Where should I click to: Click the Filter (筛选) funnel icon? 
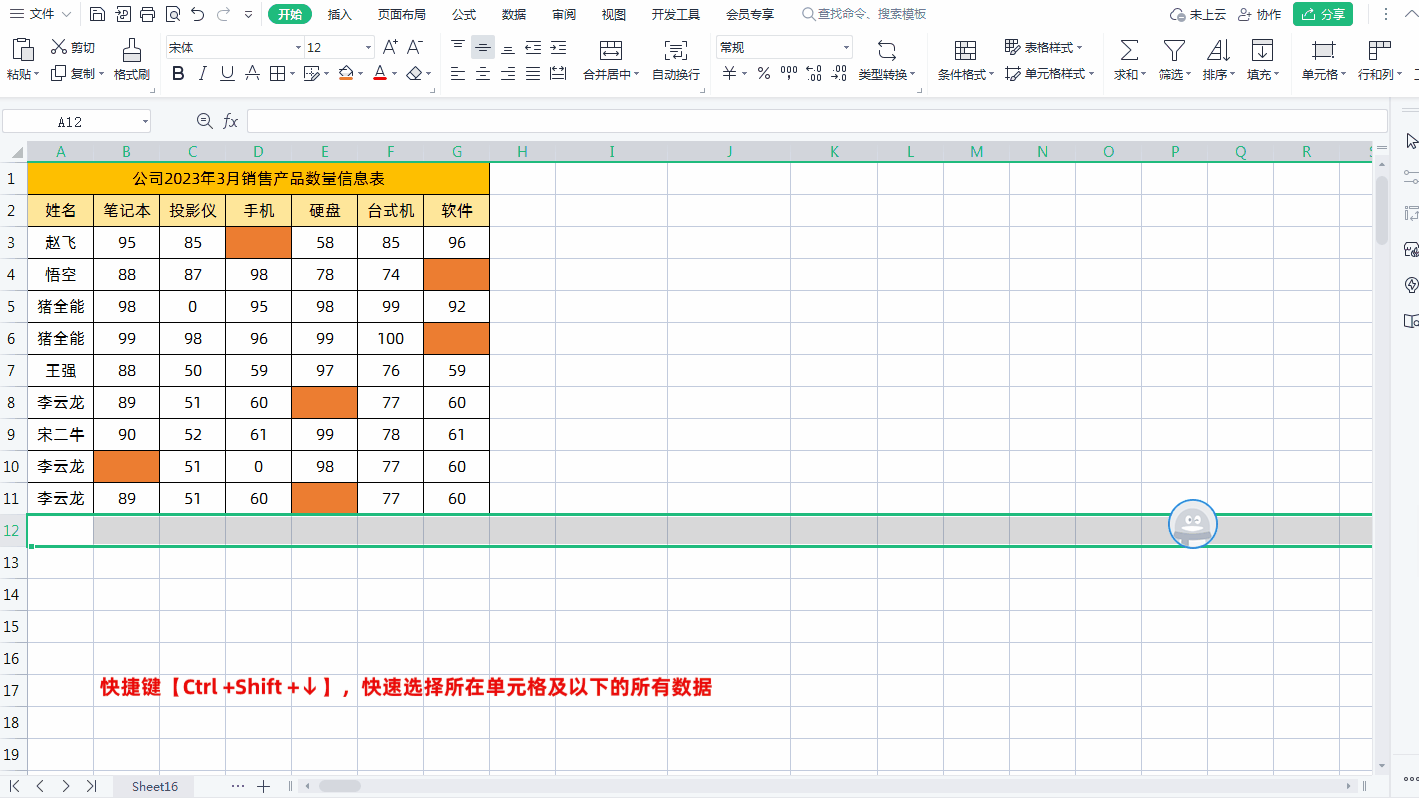pos(1174,50)
